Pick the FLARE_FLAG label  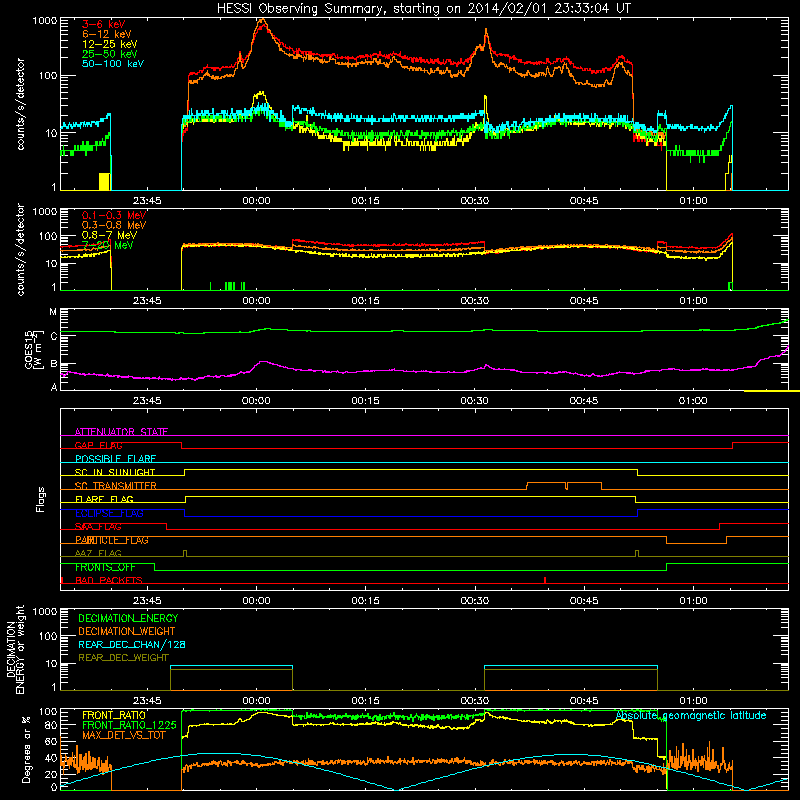coord(104,499)
